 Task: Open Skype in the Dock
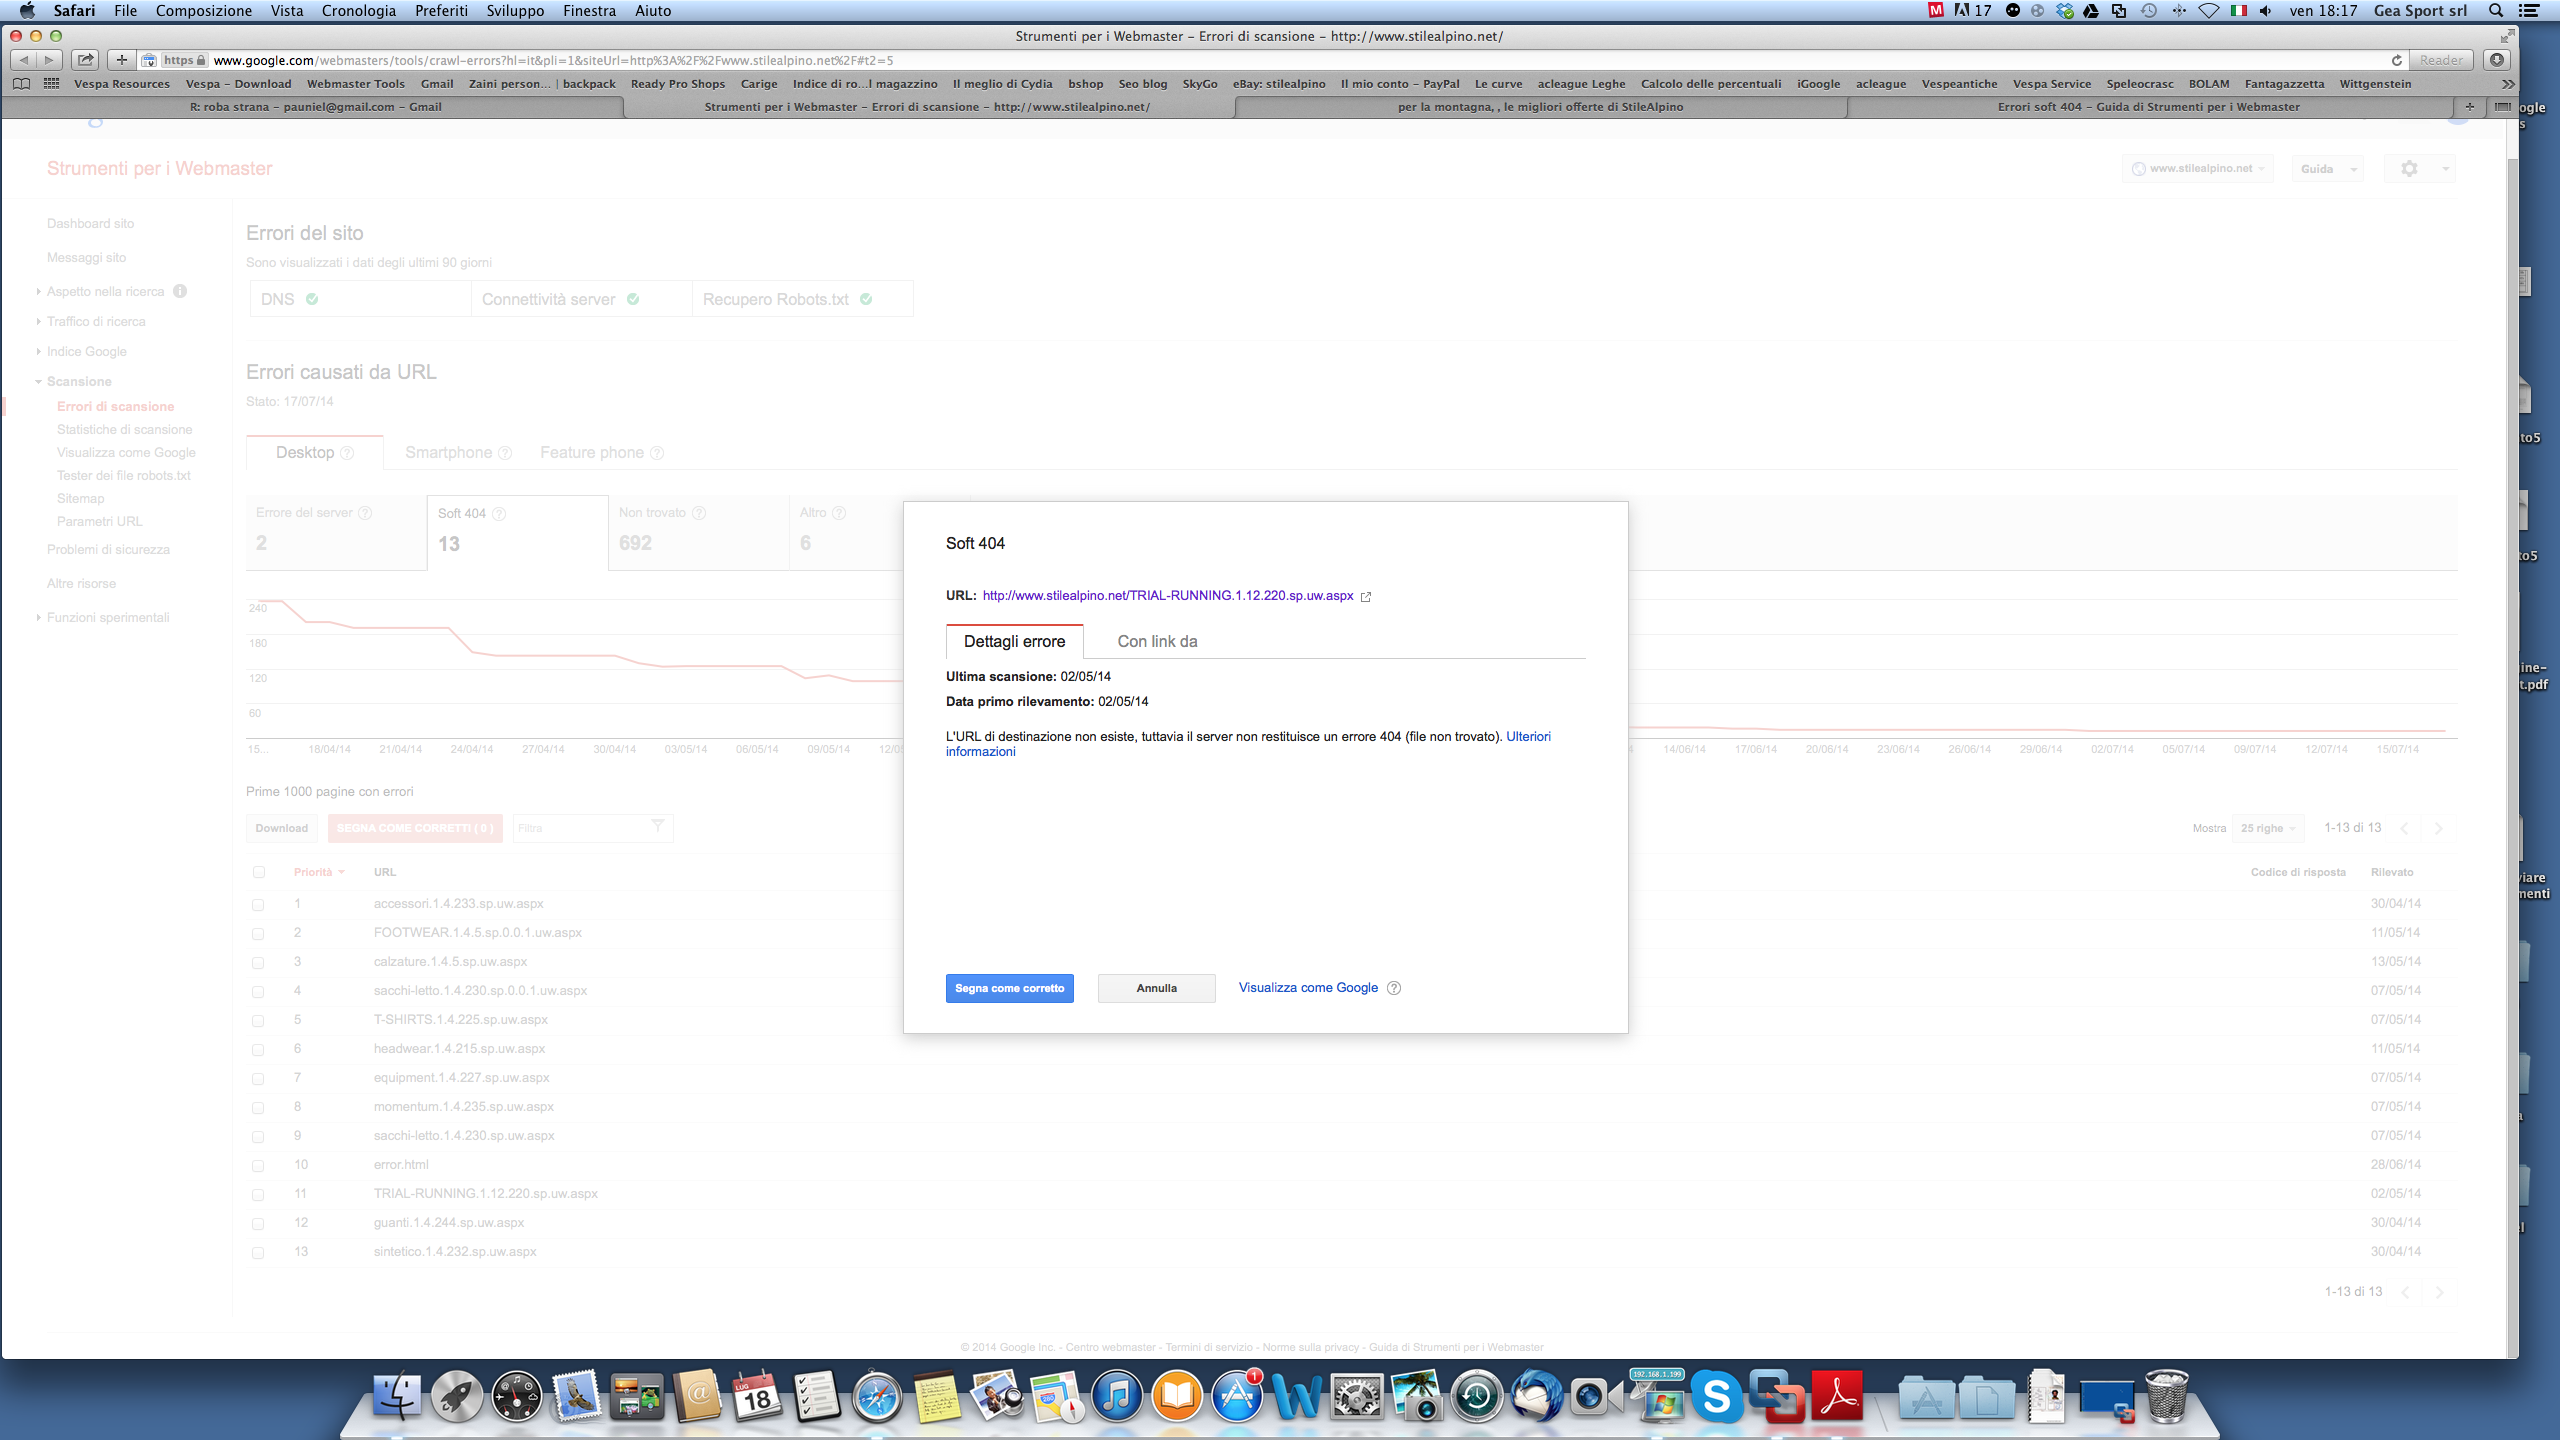click(x=1717, y=1396)
